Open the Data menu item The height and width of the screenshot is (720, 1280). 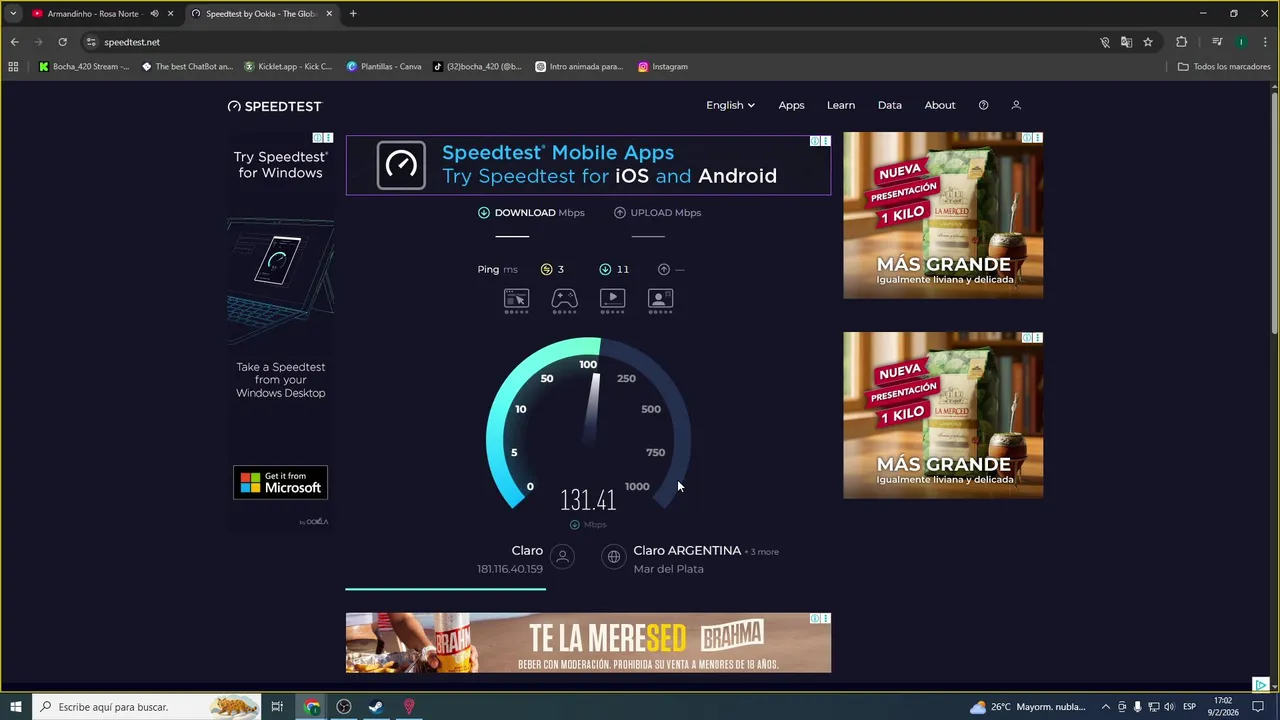890,105
